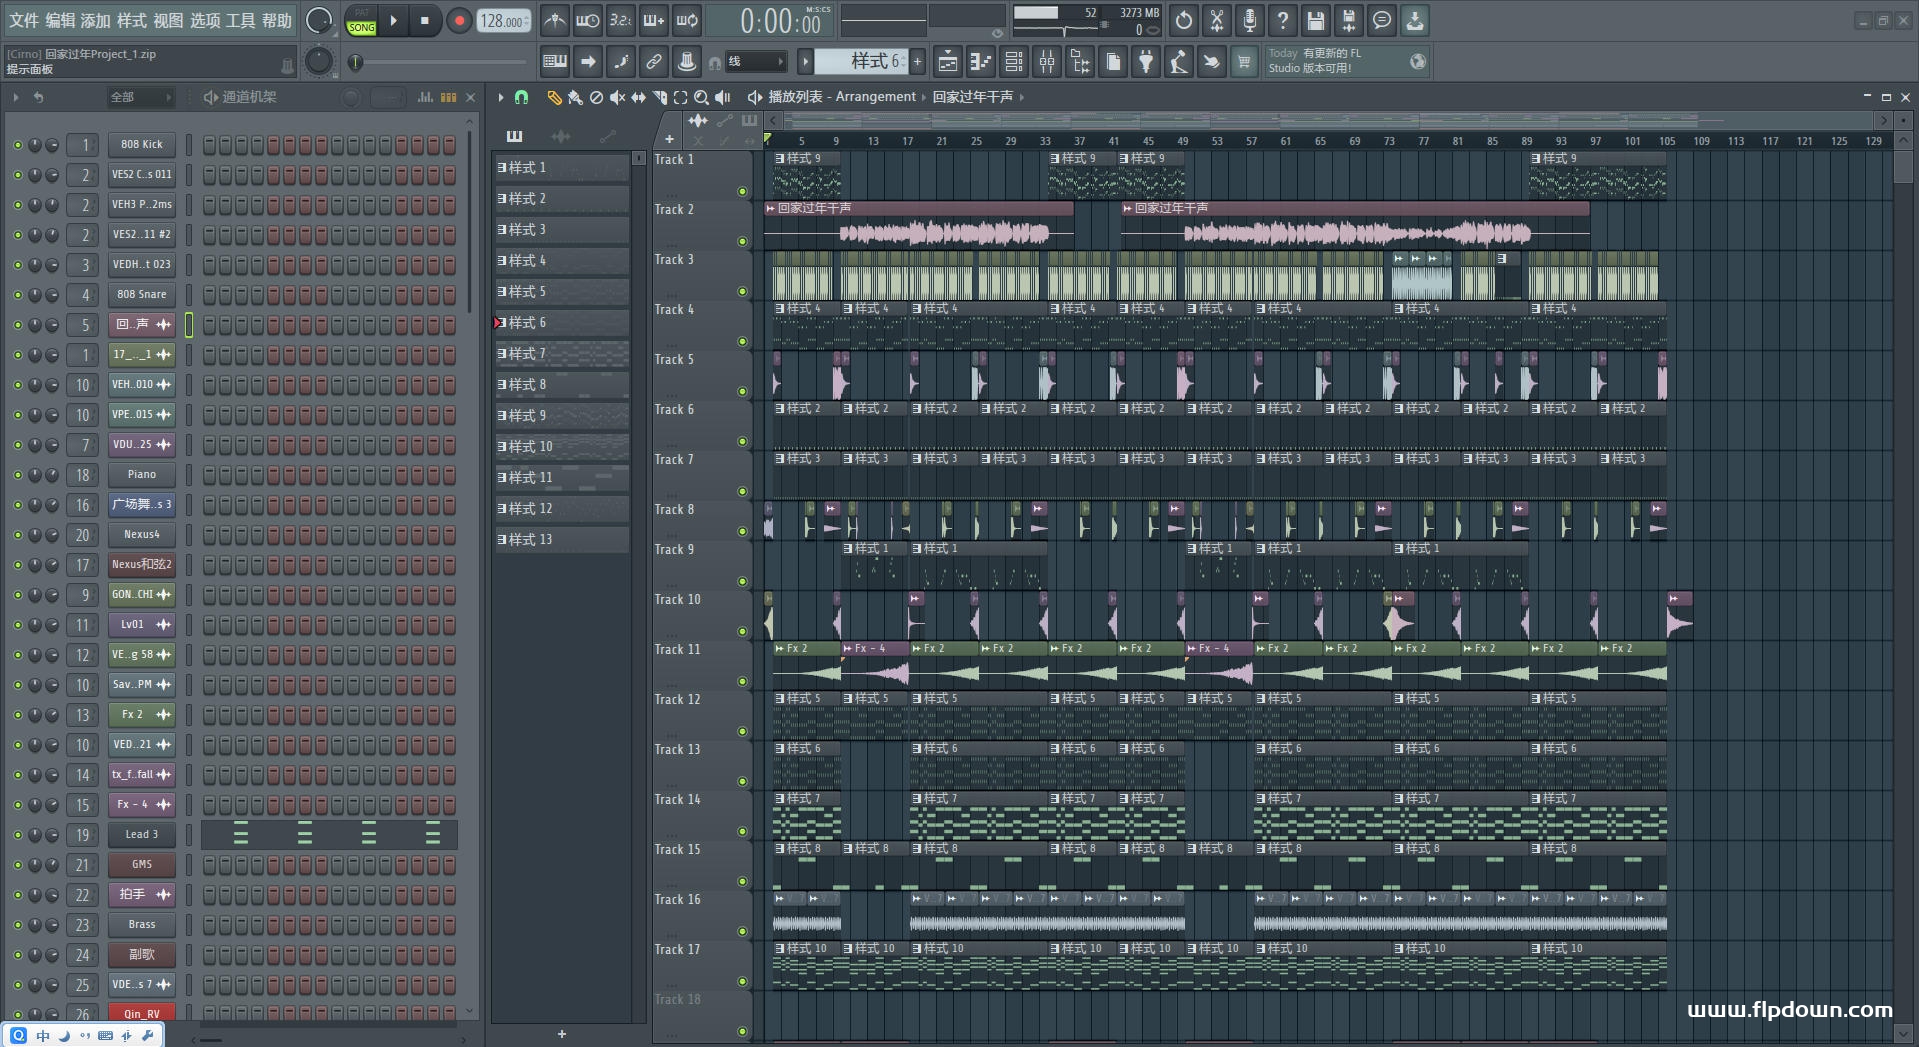Open the 文件 menu
Viewport: 1919px width, 1047px height.
click(x=24, y=20)
